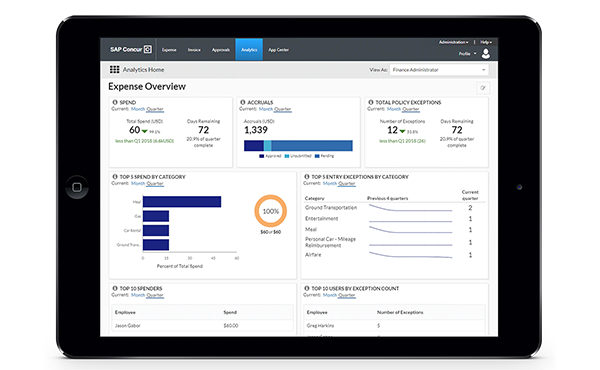Screen dimensions: 600x370
Task: Select the Analytics tab
Action: [x=249, y=50]
